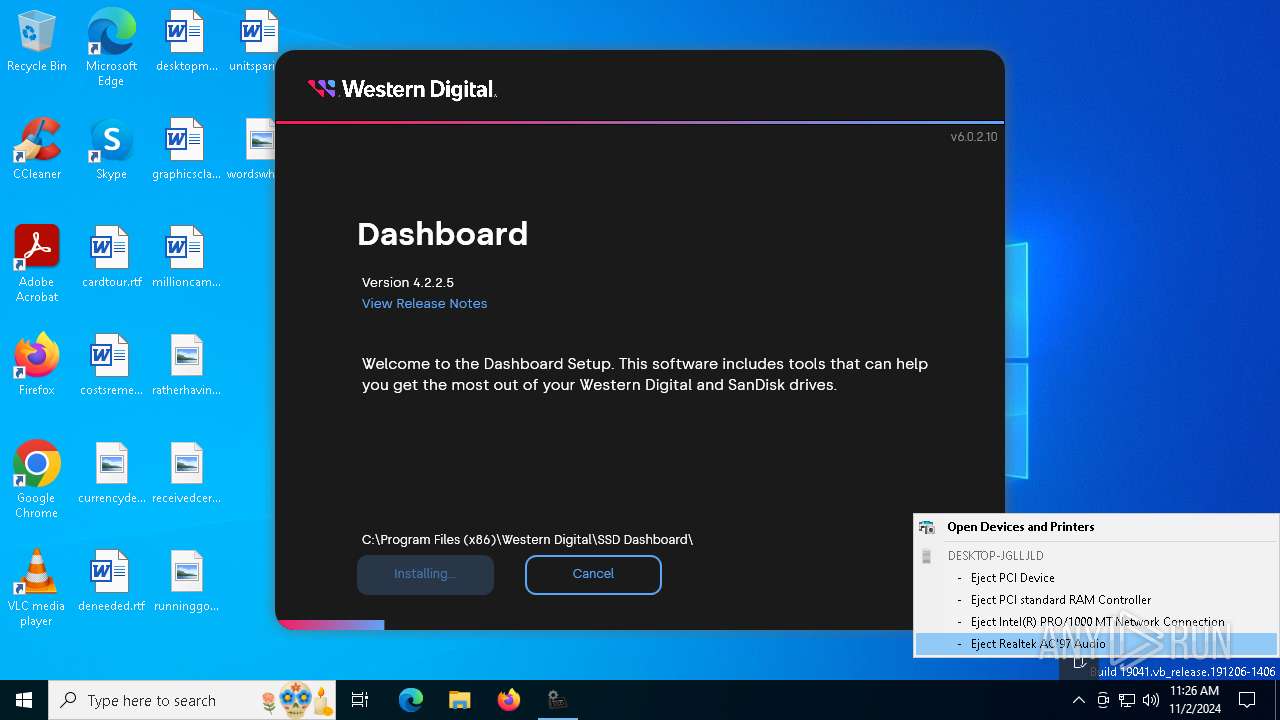
Task: Open File Explorer from the taskbar
Action: pos(460,700)
